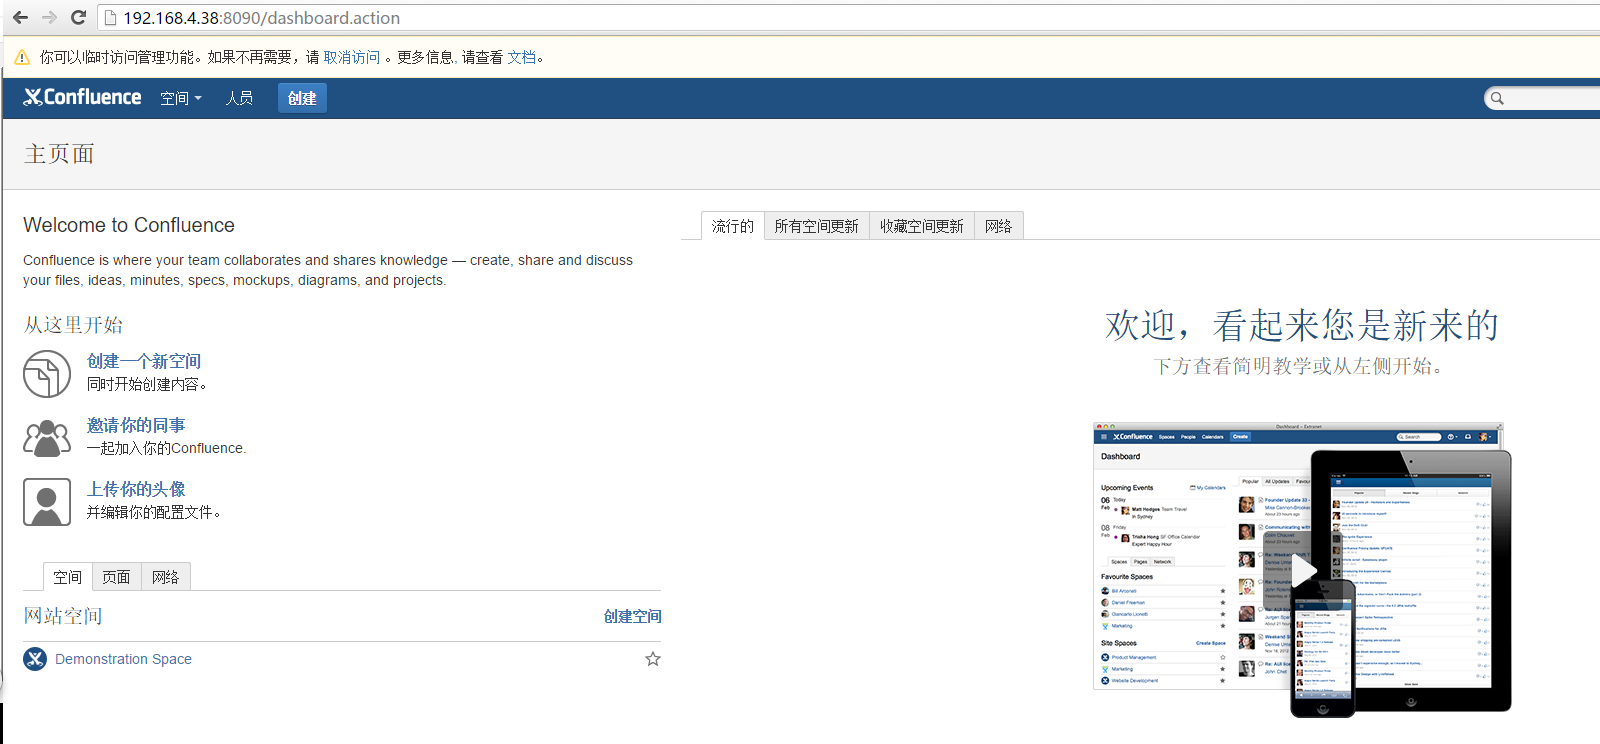Favorite Demonstration Space with star icon
Viewport: 1600px width, 744px height.
point(653,659)
